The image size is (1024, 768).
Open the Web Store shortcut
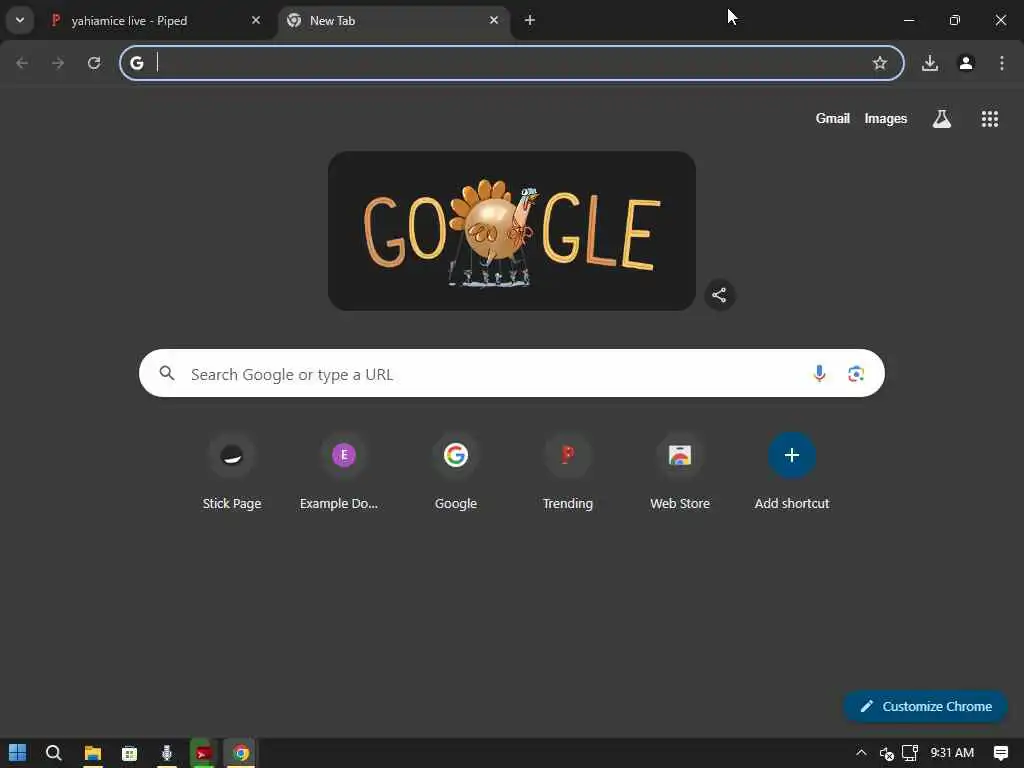680,472
